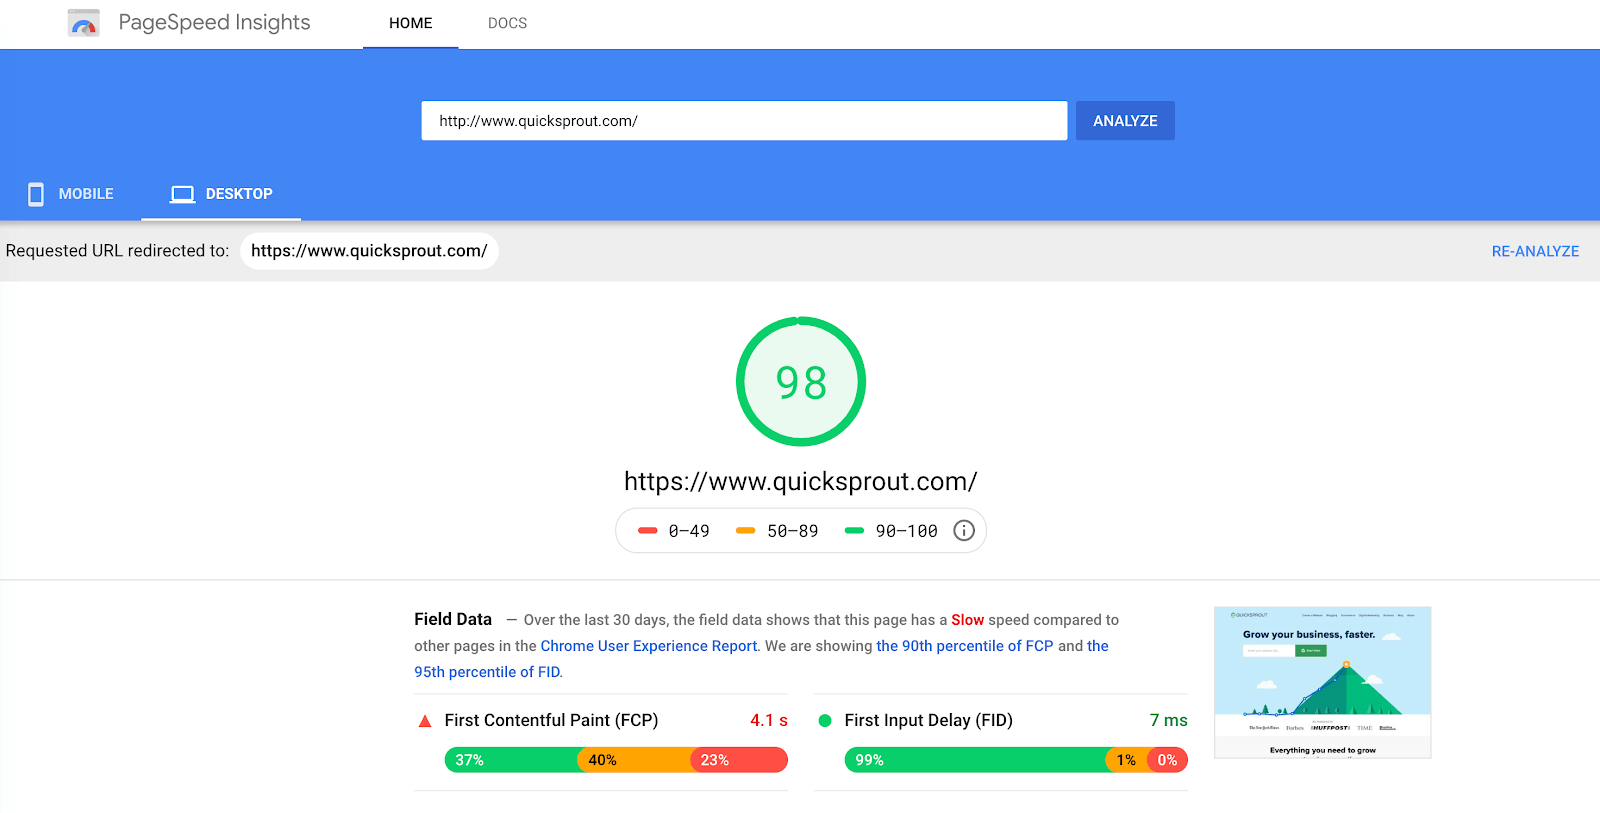Image resolution: width=1600 pixels, height=813 pixels.
Task: Select the HOME tab
Action: tap(410, 22)
